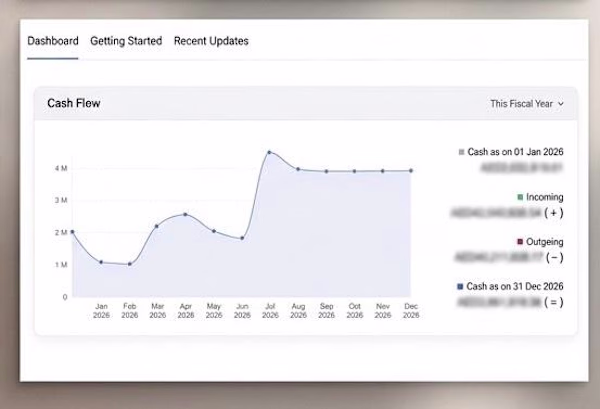This screenshot has height=409, width=600.
Task: Click the green Incoming legend square
Action: tap(520, 197)
